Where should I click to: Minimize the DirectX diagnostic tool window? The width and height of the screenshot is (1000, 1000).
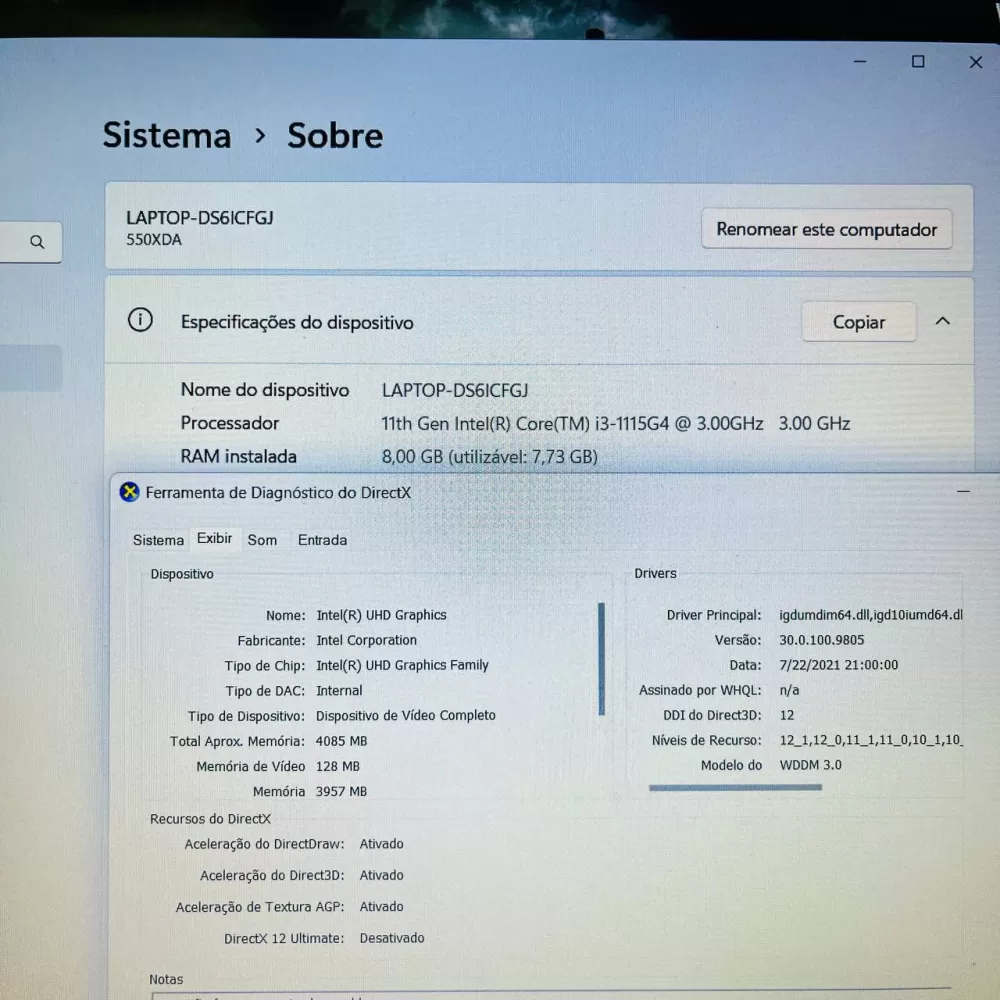coord(963,492)
